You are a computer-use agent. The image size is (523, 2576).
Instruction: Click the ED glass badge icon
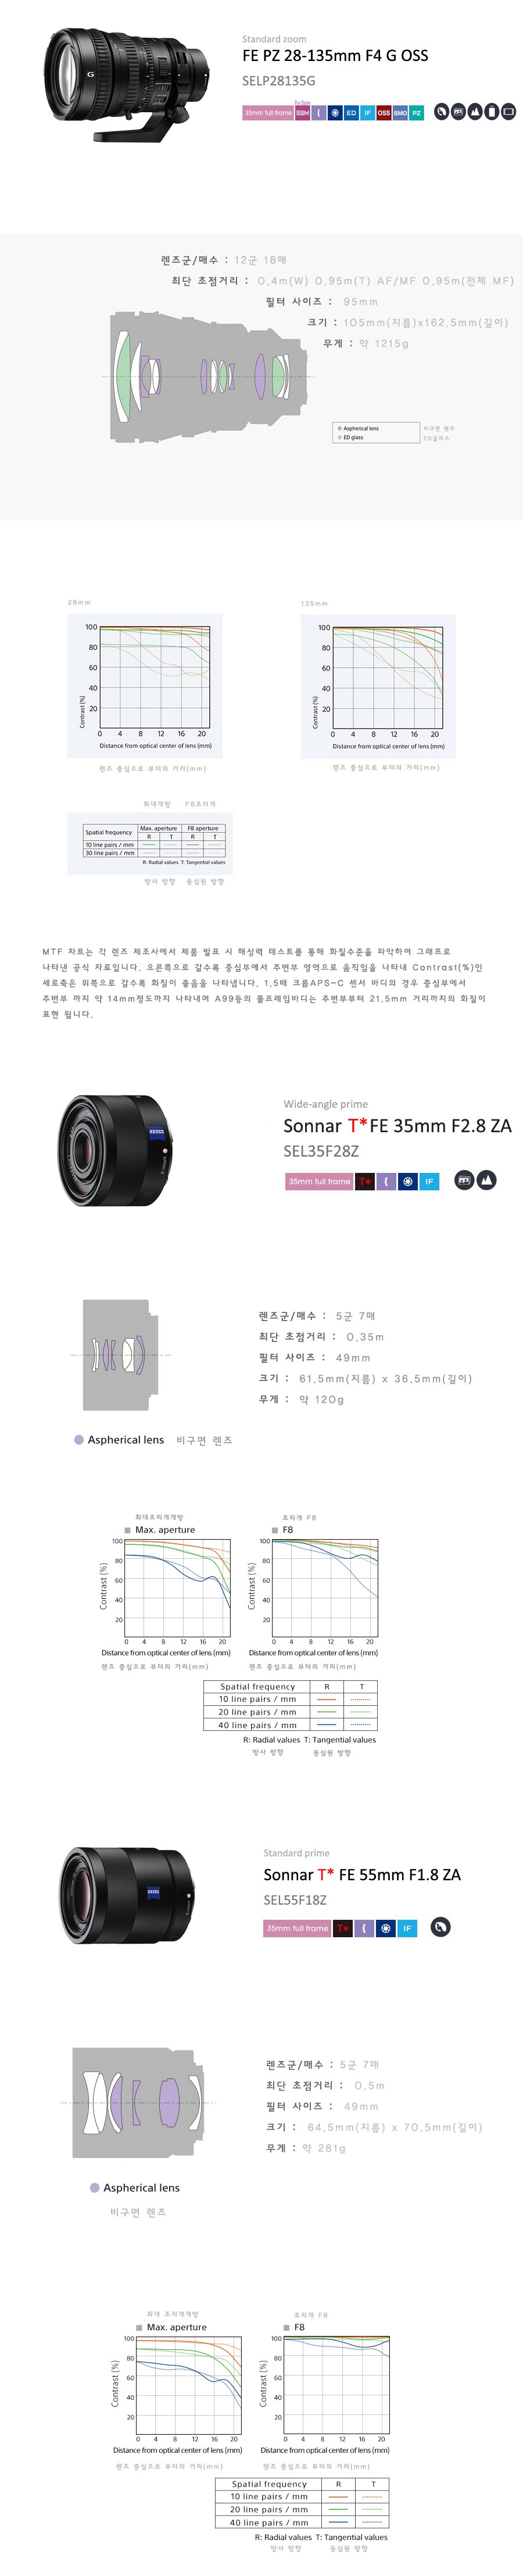[351, 113]
